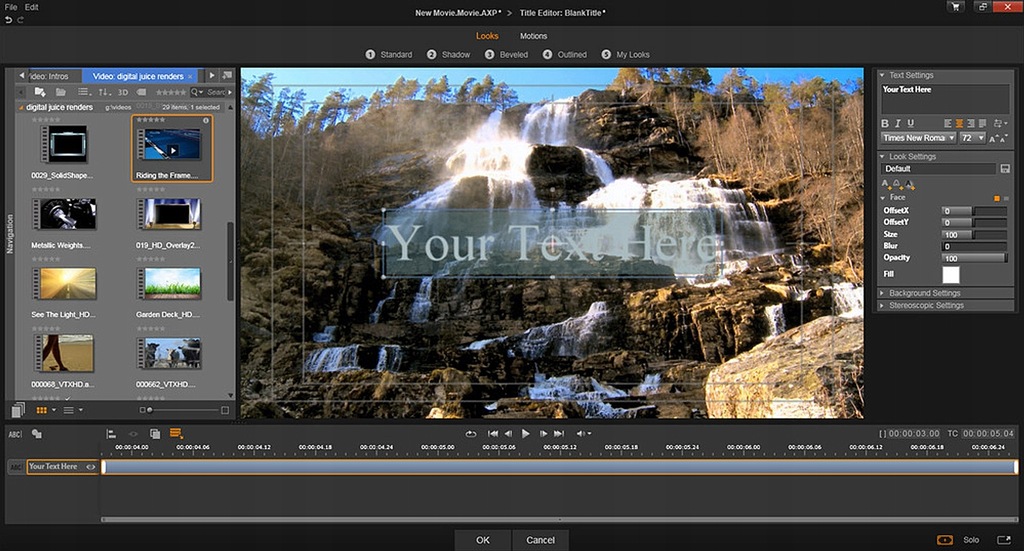Add a new shadow detail layer

(910, 185)
